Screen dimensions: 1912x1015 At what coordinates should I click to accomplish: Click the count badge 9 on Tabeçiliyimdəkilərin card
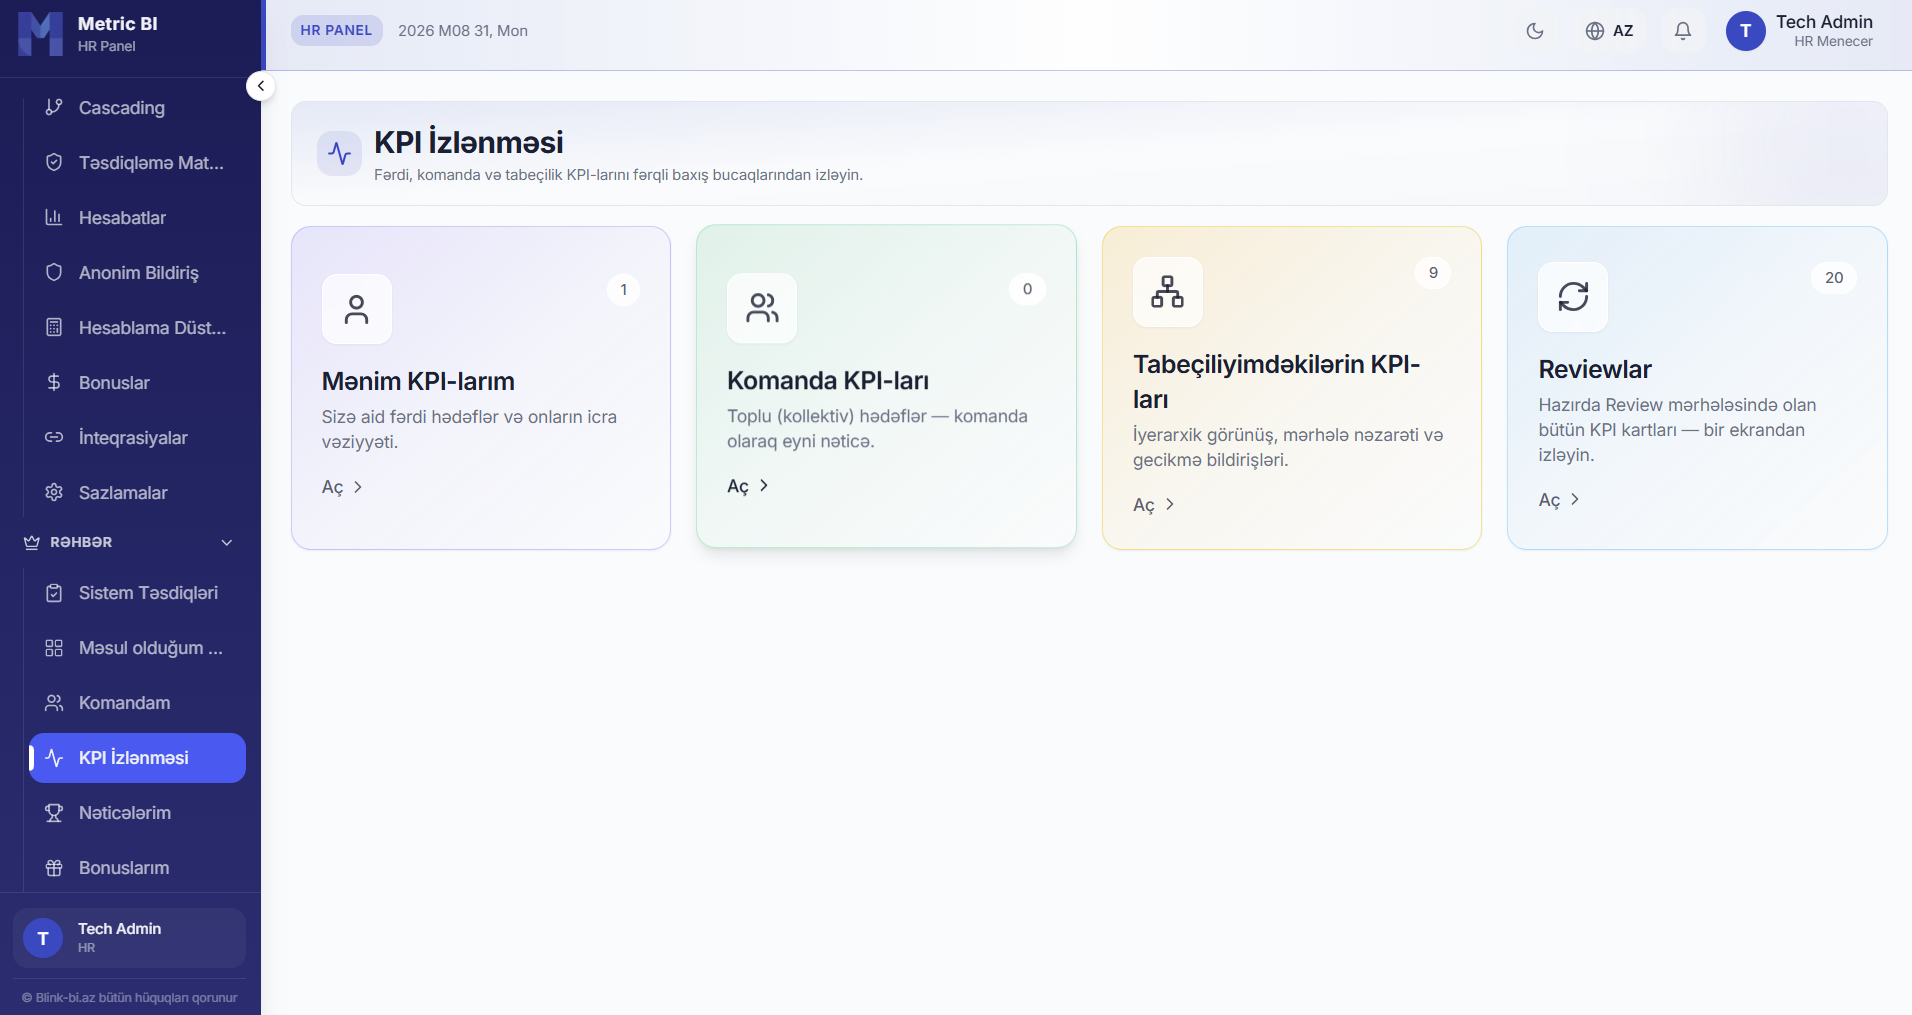(x=1433, y=273)
